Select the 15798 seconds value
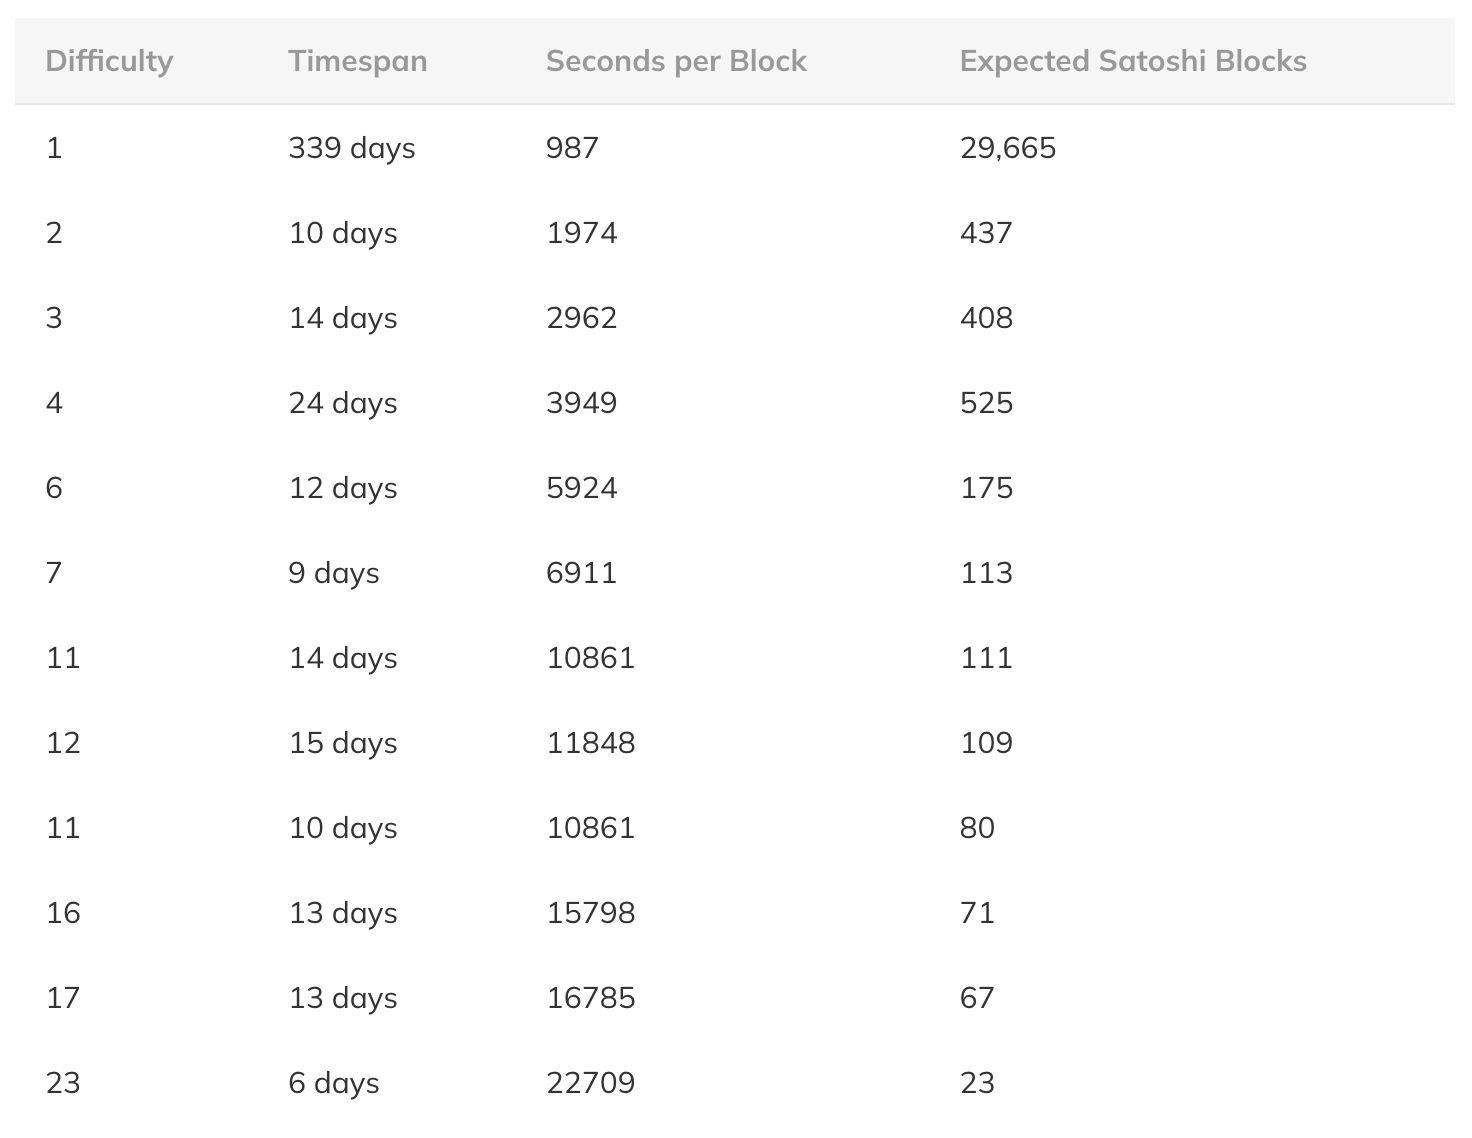 coord(590,913)
